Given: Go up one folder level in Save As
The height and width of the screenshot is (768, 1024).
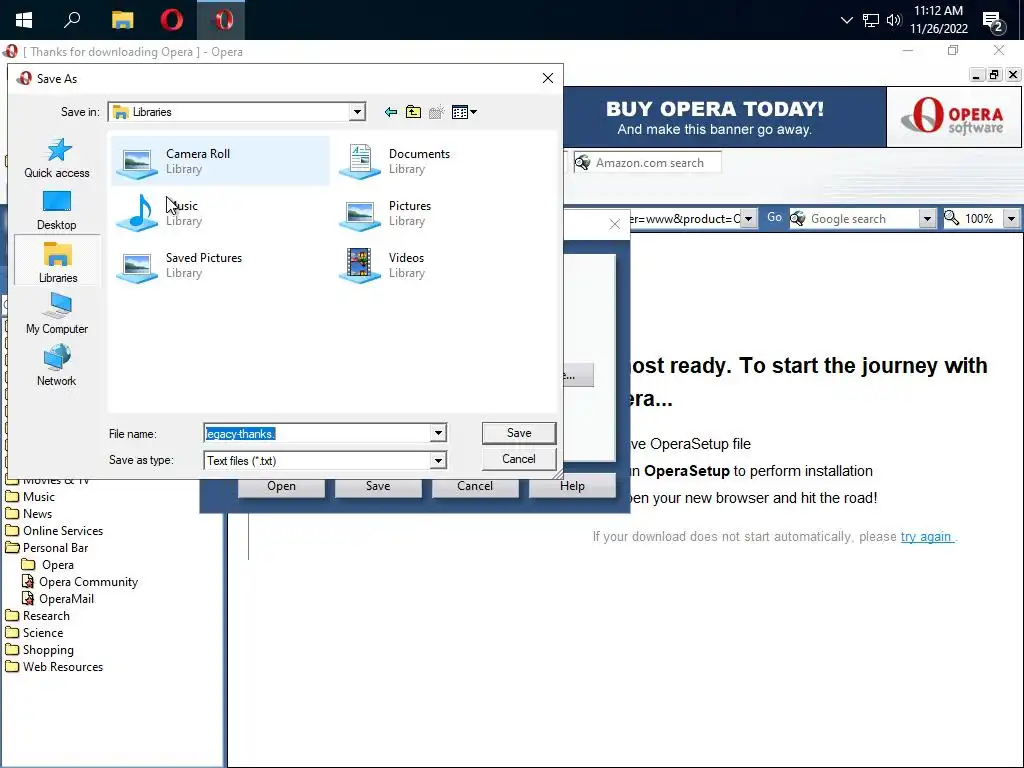Looking at the screenshot, I should coord(413,112).
